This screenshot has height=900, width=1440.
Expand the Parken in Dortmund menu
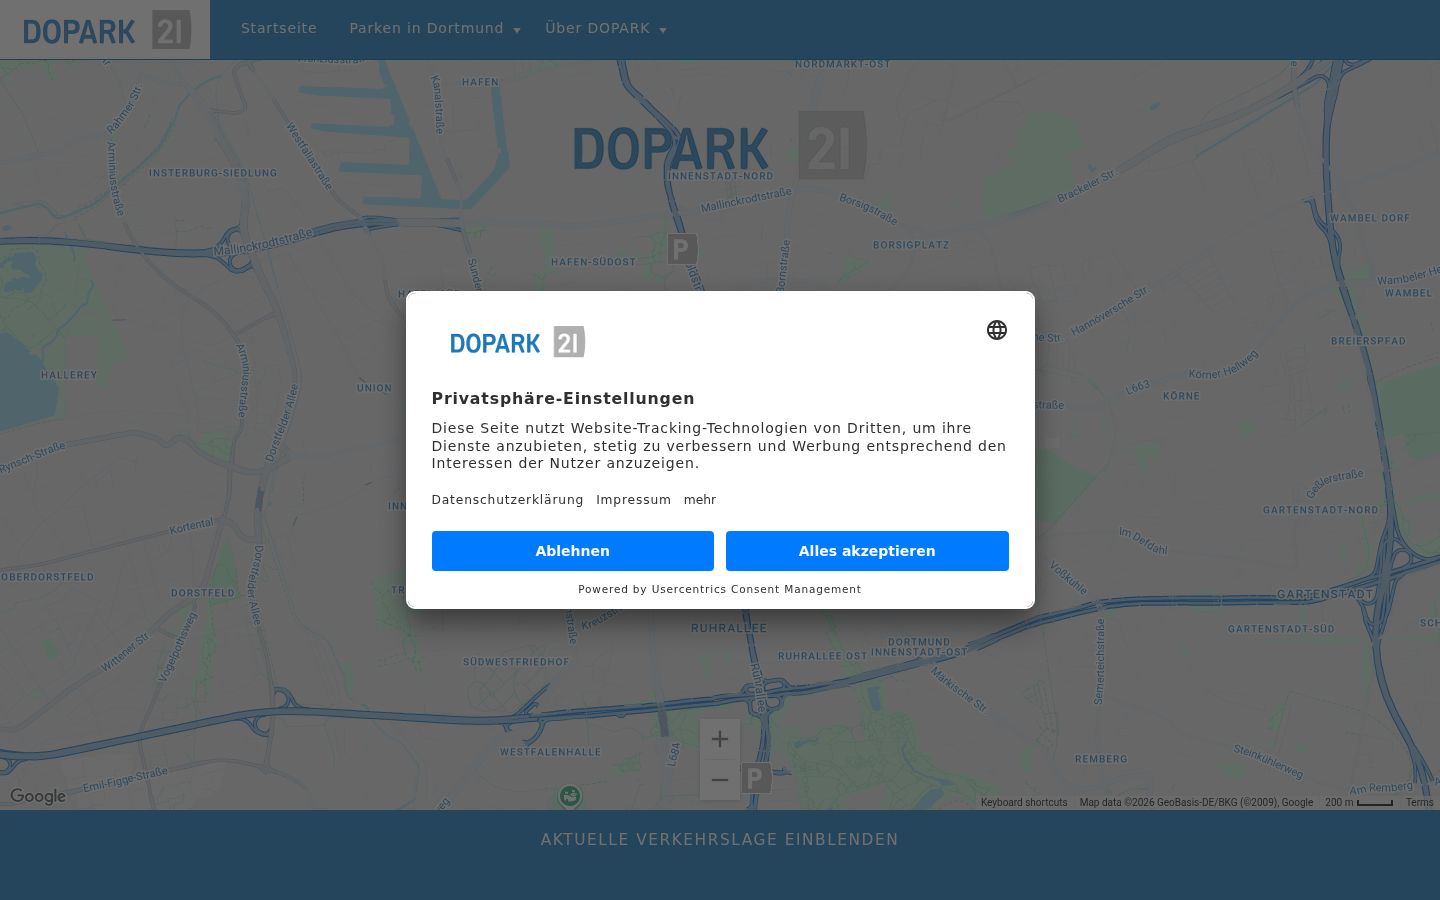coord(434,29)
